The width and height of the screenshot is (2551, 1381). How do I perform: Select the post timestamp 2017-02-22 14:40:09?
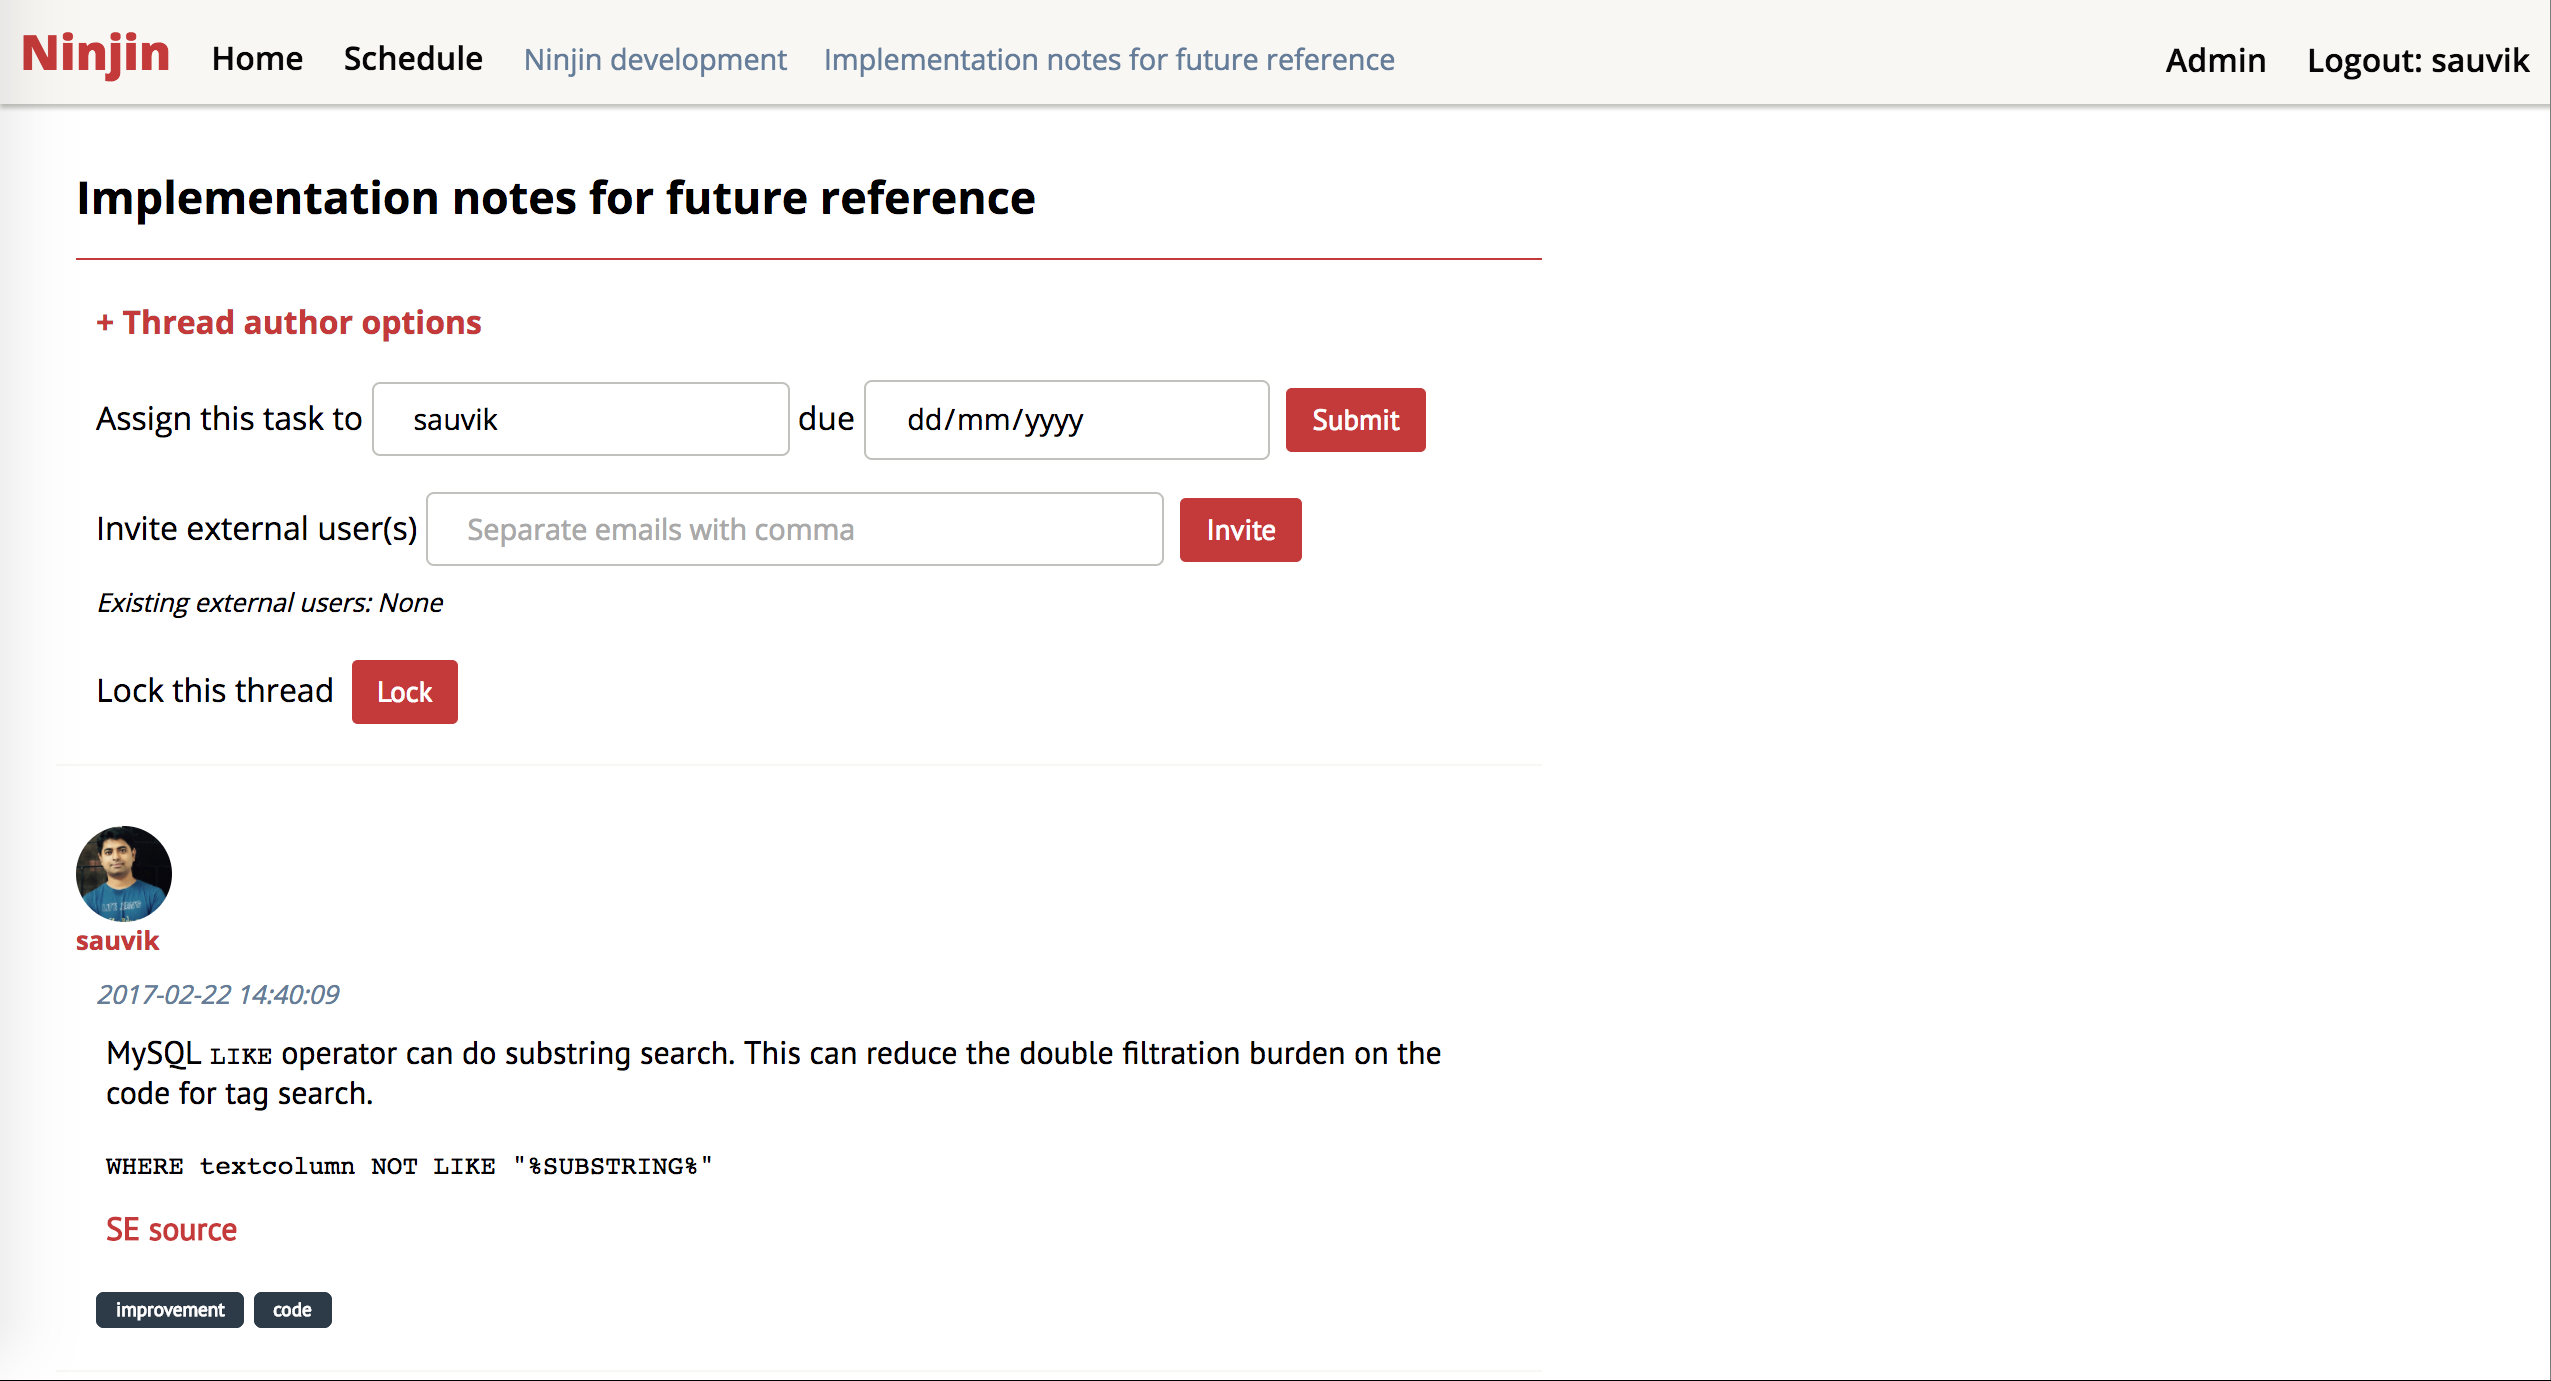218,994
